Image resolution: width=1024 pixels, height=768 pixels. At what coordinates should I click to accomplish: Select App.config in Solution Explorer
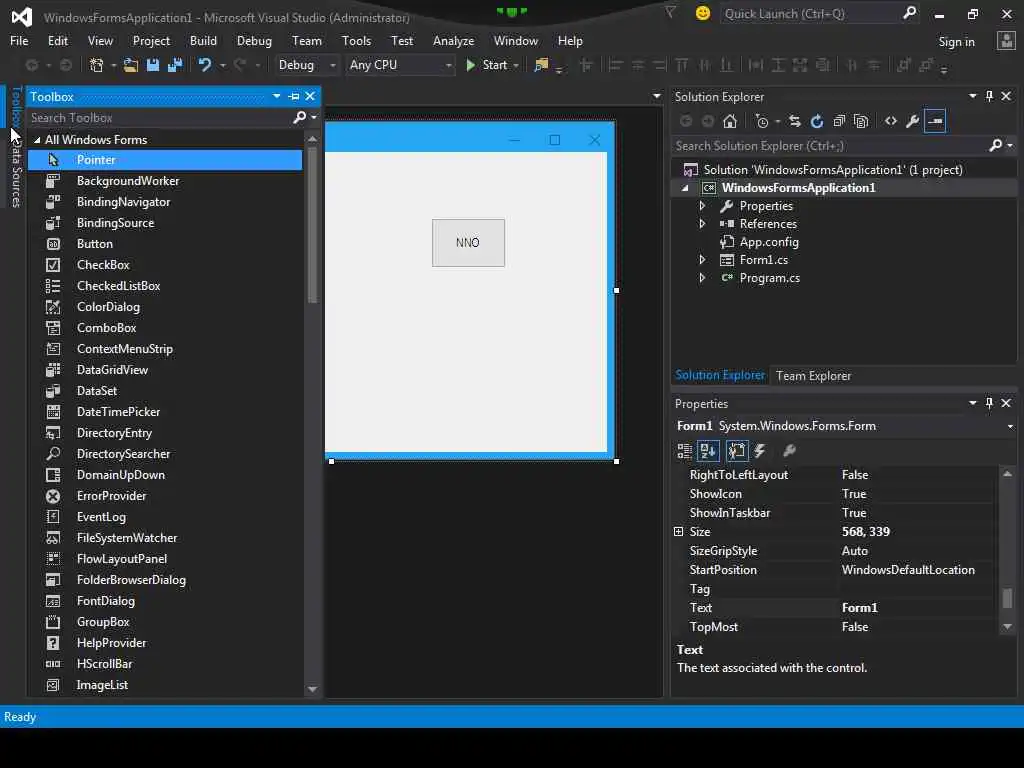point(769,242)
